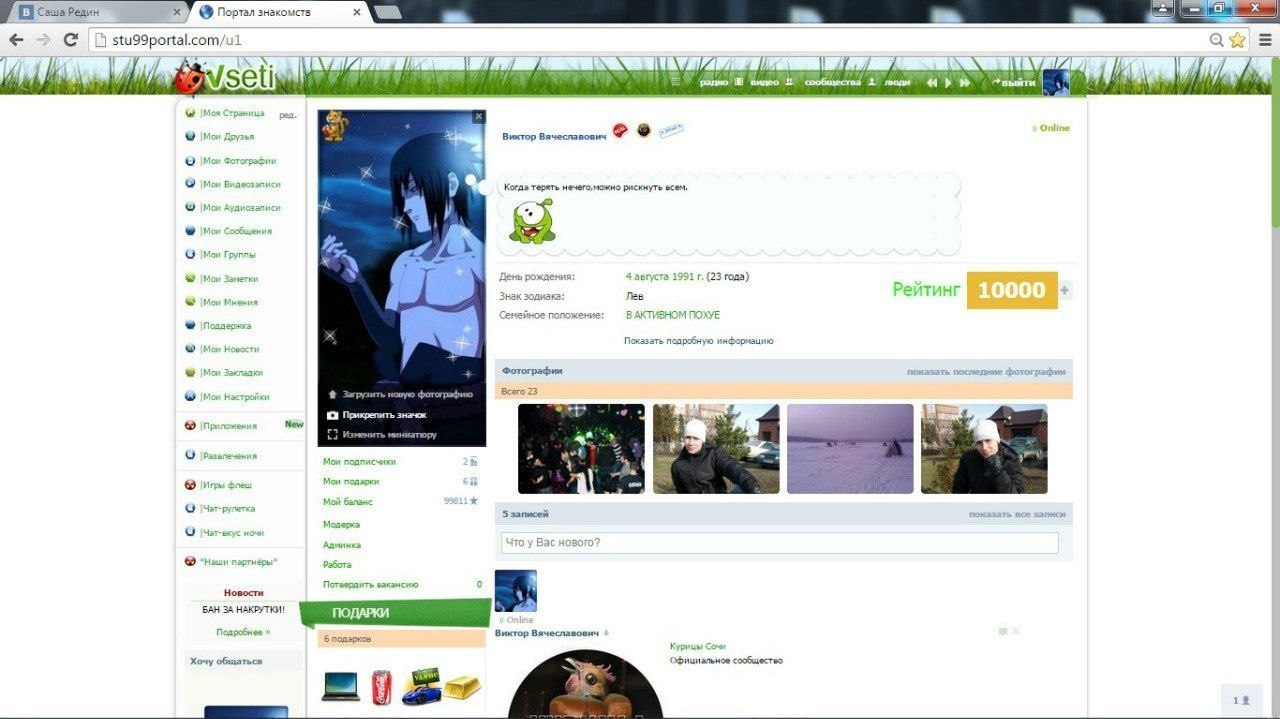This screenshot has height=719, width=1280.
Task: Click показать все записи link
Action: [x=1017, y=514]
